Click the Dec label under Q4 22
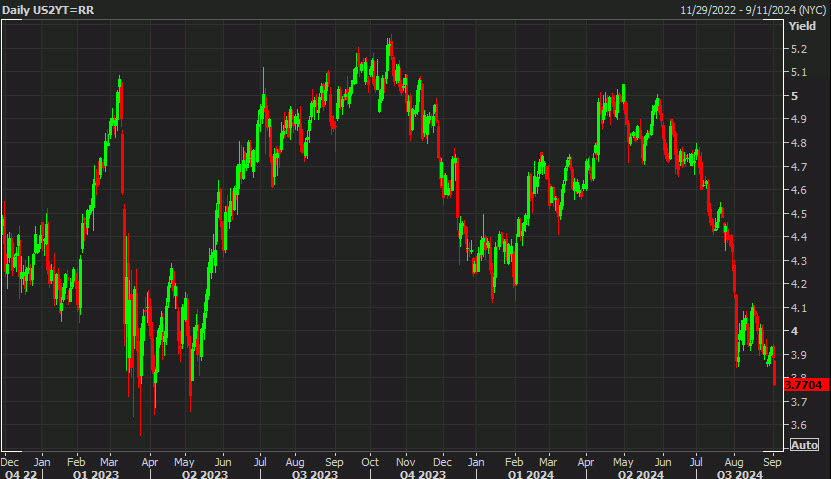This screenshot has height=479, width=831. pos(10,462)
